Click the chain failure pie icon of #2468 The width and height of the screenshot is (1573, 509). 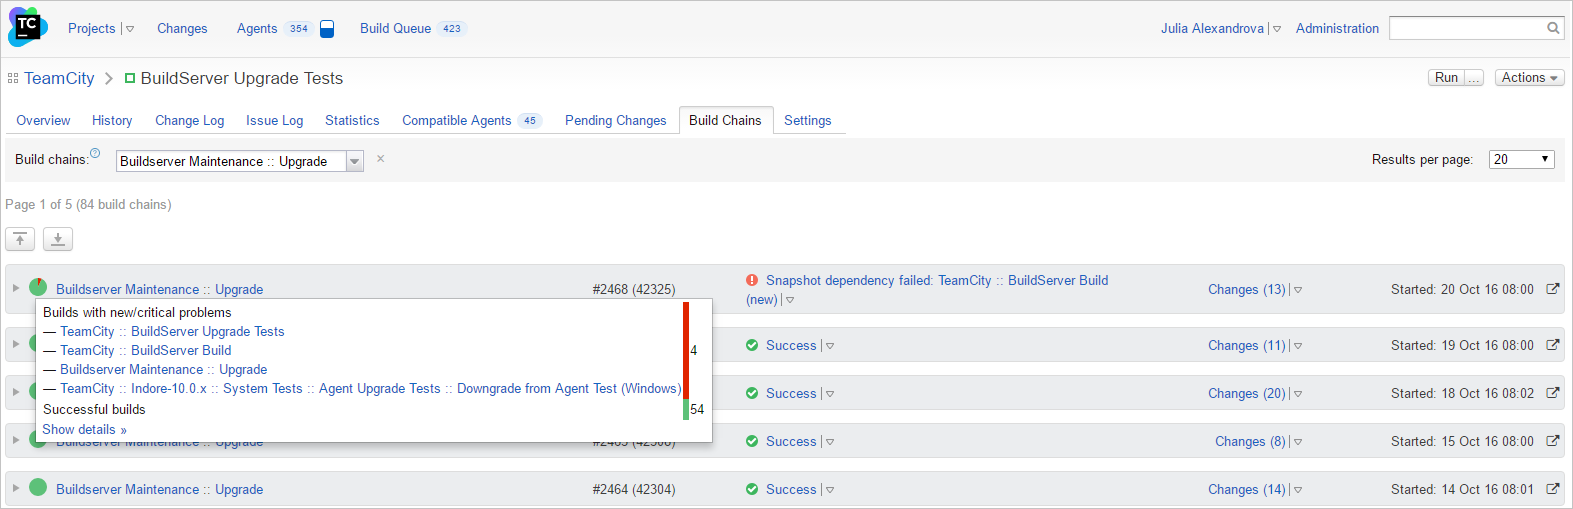pyautogui.click(x=38, y=287)
